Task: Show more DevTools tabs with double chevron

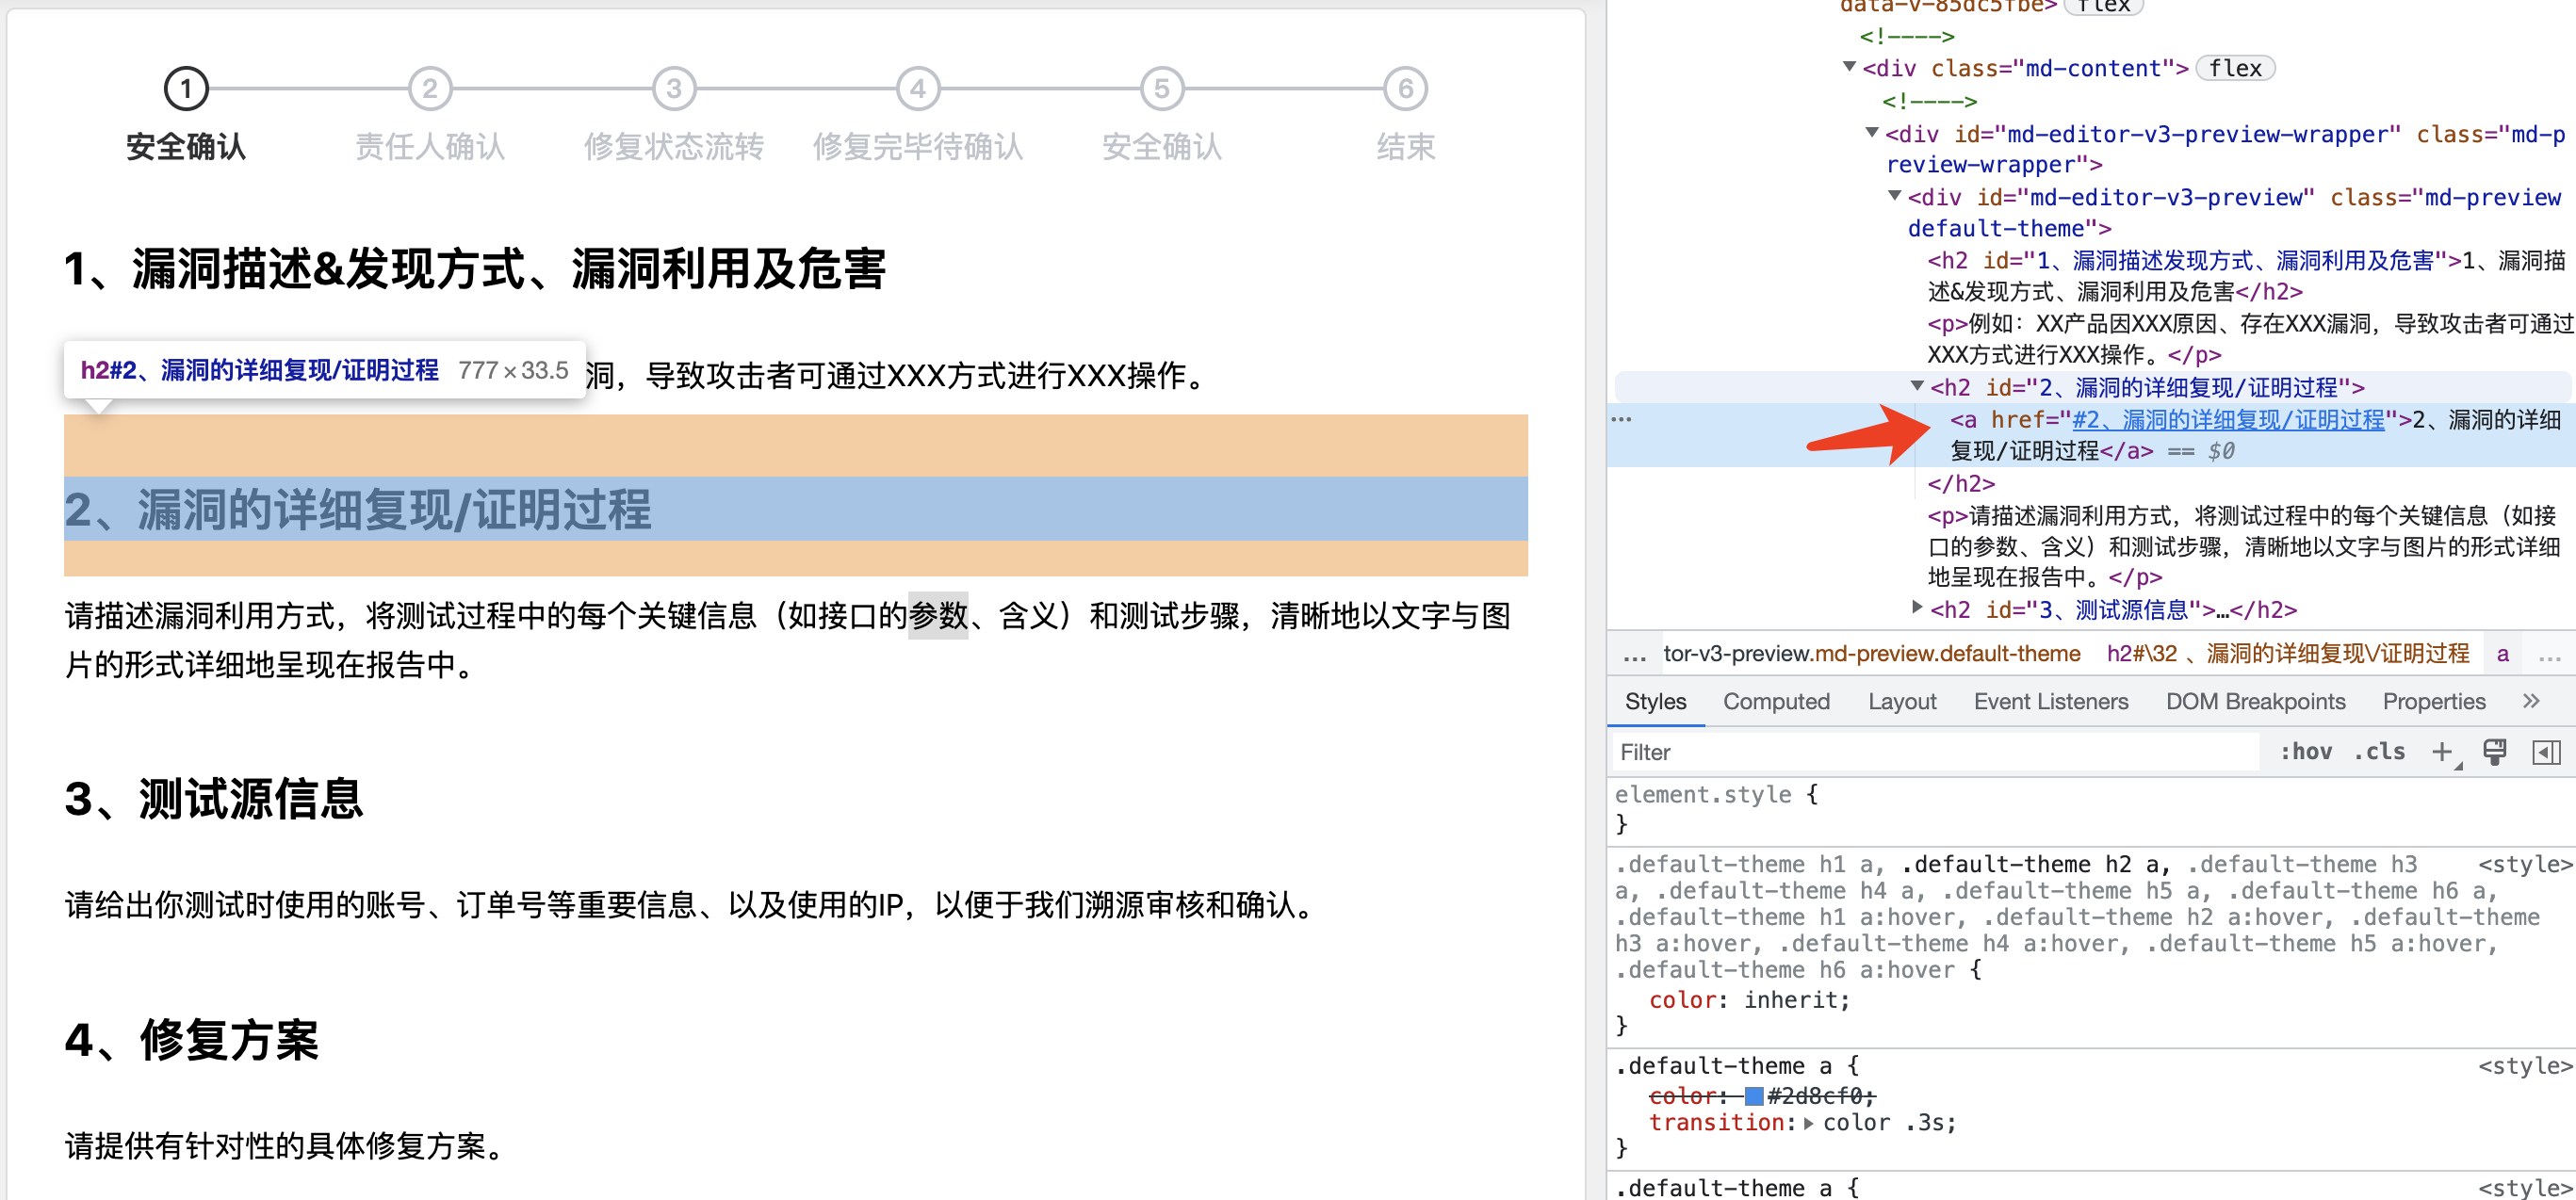Action: pyautogui.click(x=2531, y=701)
